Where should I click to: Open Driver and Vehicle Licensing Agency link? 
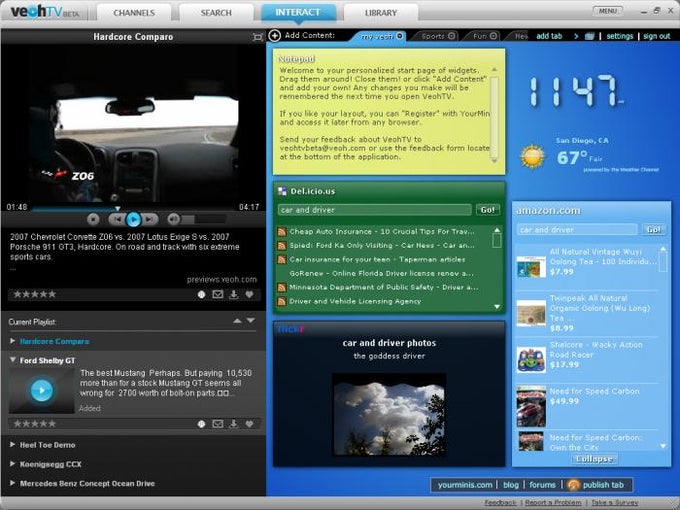pyautogui.click(x=355, y=301)
